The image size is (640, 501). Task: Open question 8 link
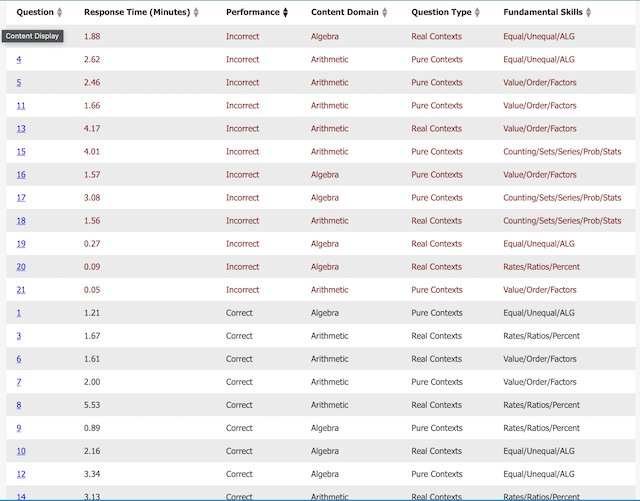(x=19, y=405)
